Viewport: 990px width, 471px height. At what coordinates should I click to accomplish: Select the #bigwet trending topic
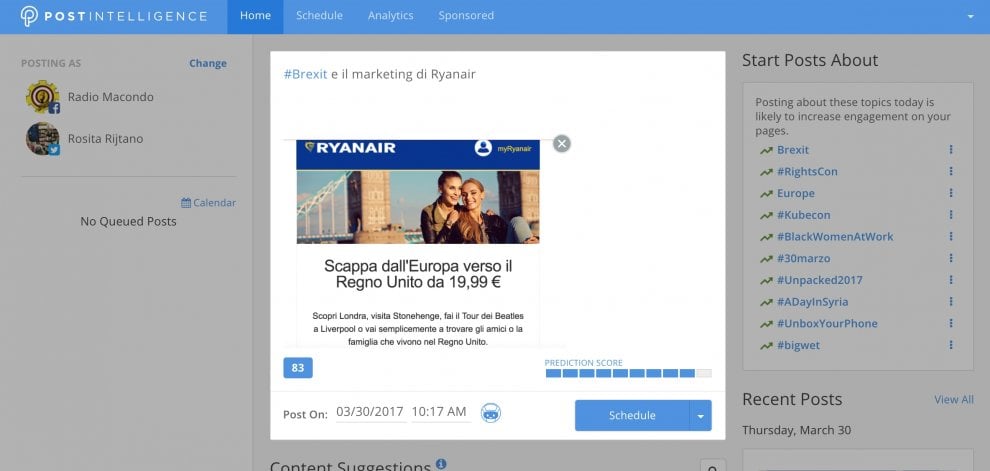798,345
